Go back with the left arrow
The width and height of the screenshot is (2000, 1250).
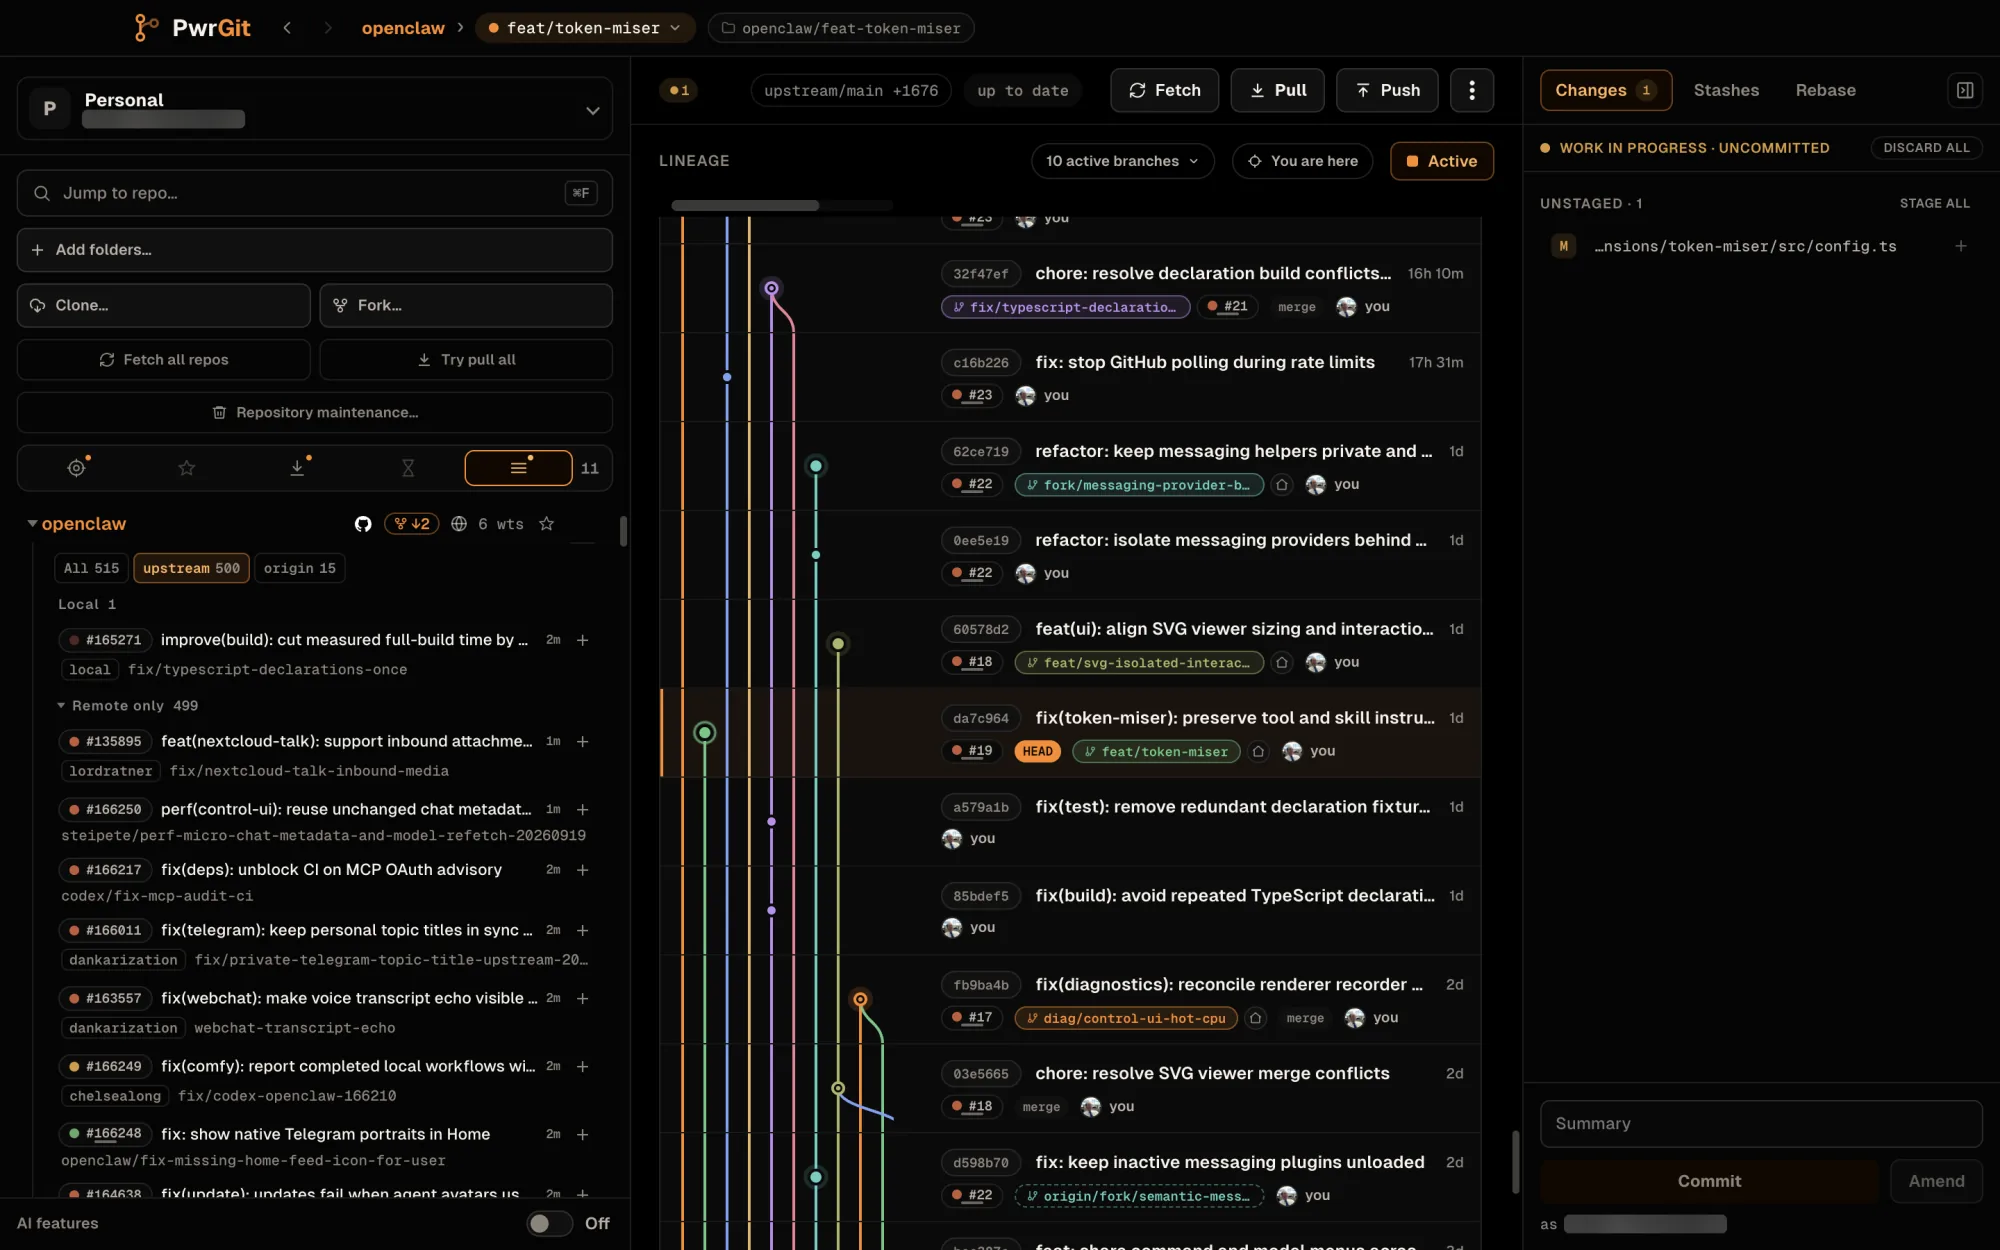pos(287,28)
